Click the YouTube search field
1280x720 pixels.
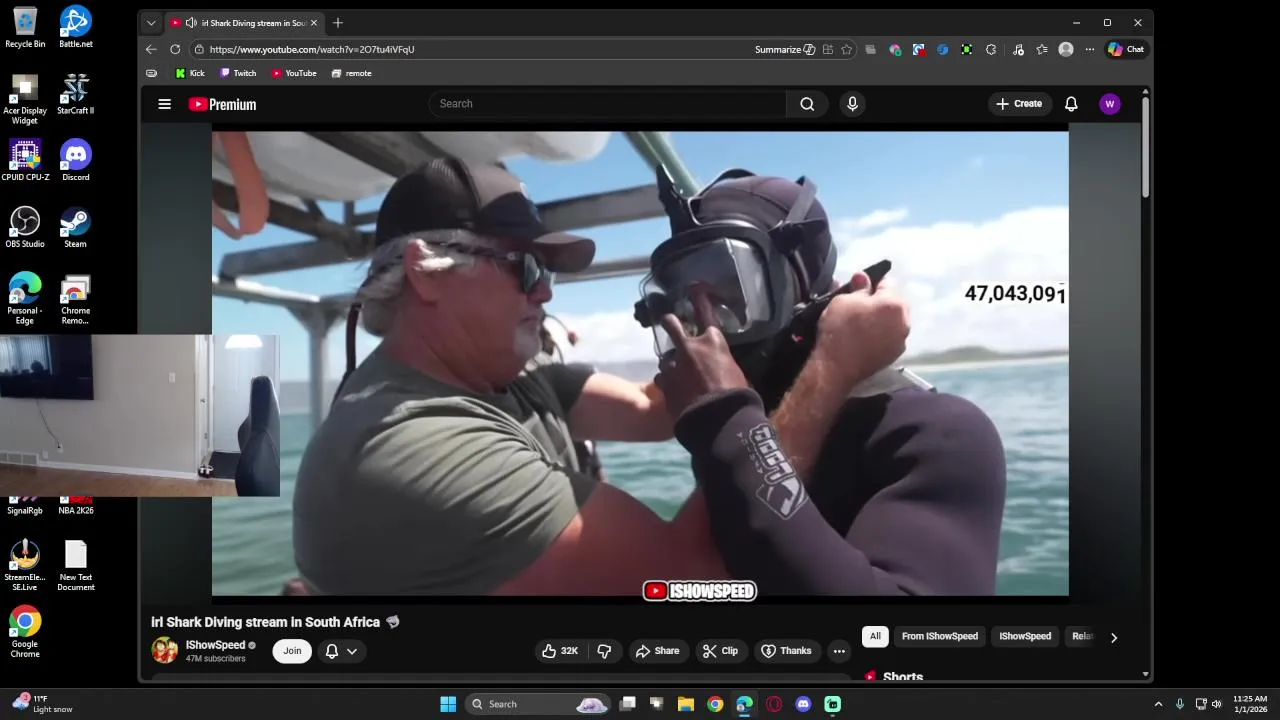click(x=608, y=104)
